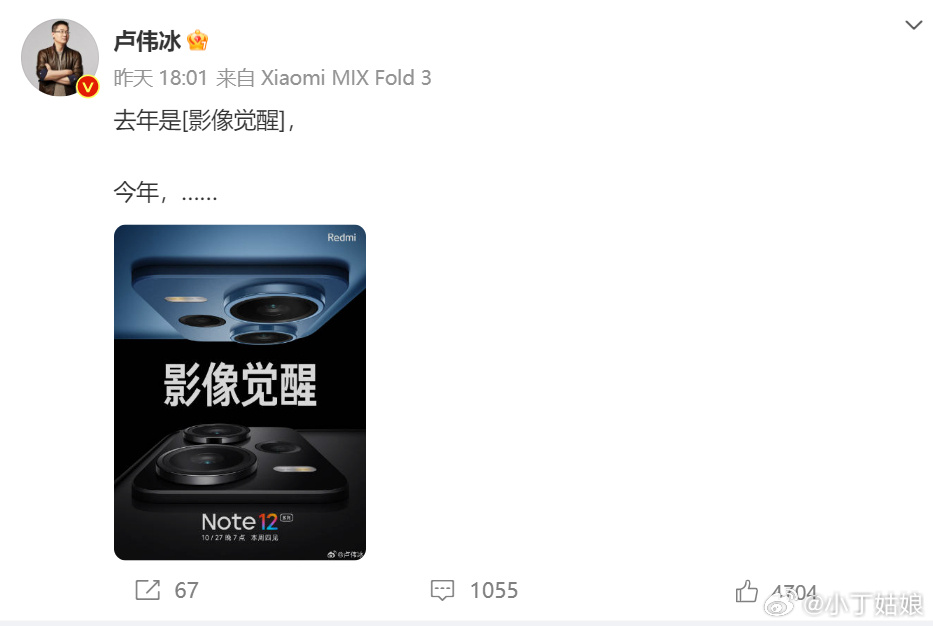Screen dimensions: 933x626
Task: Click the Redmi logo in poster
Action: [x=342, y=237]
